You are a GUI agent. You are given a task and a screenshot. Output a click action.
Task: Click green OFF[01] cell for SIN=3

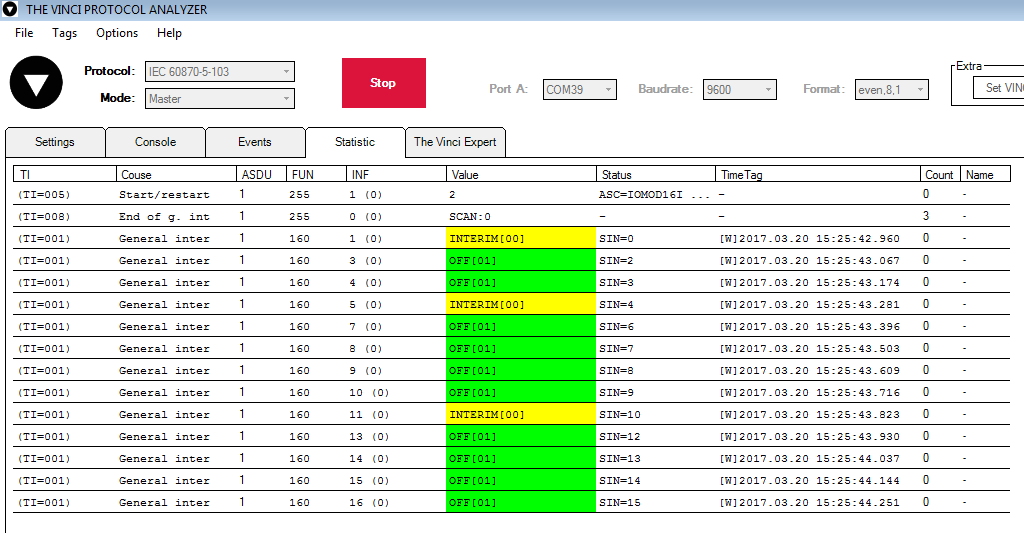pos(521,283)
